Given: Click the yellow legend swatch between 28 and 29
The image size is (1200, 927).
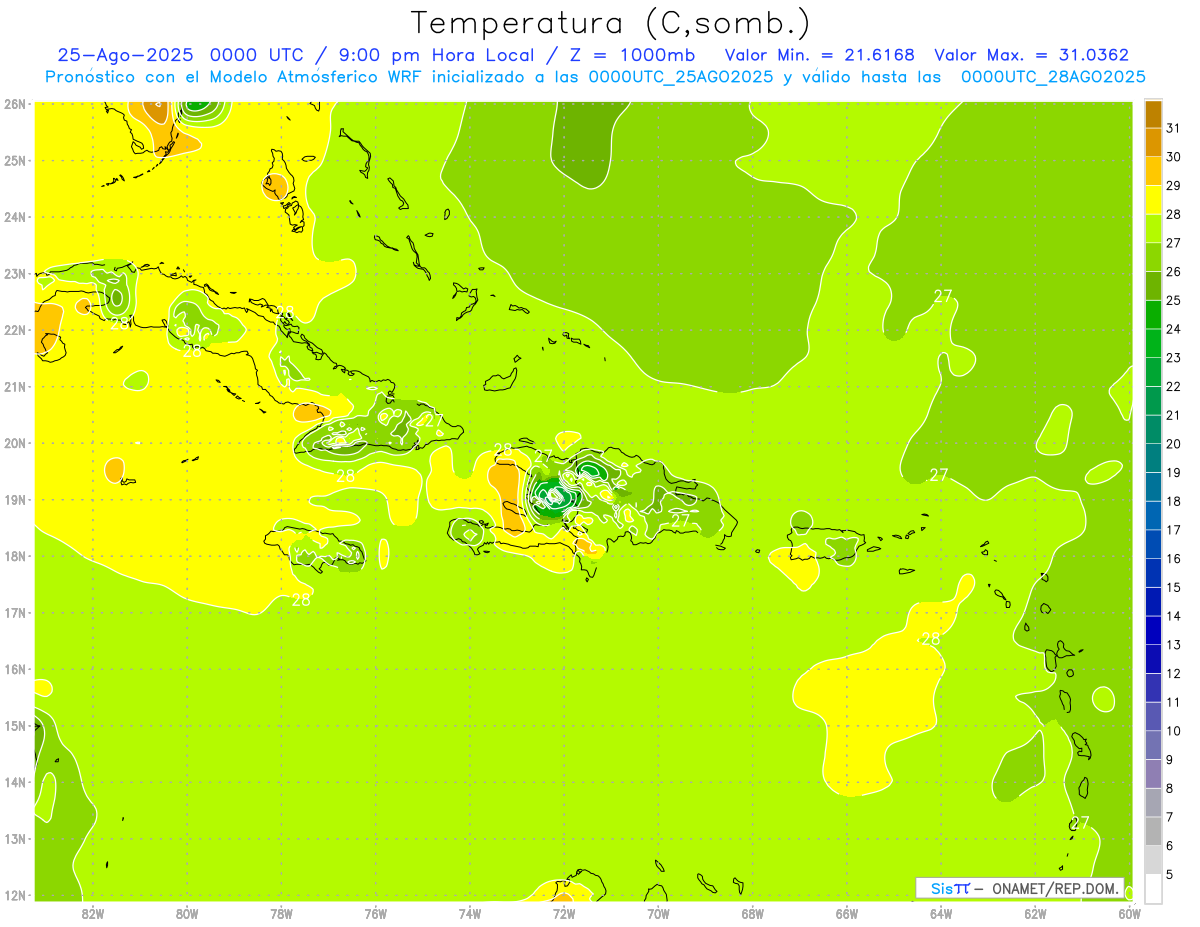Looking at the screenshot, I should pyautogui.click(x=1153, y=200).
